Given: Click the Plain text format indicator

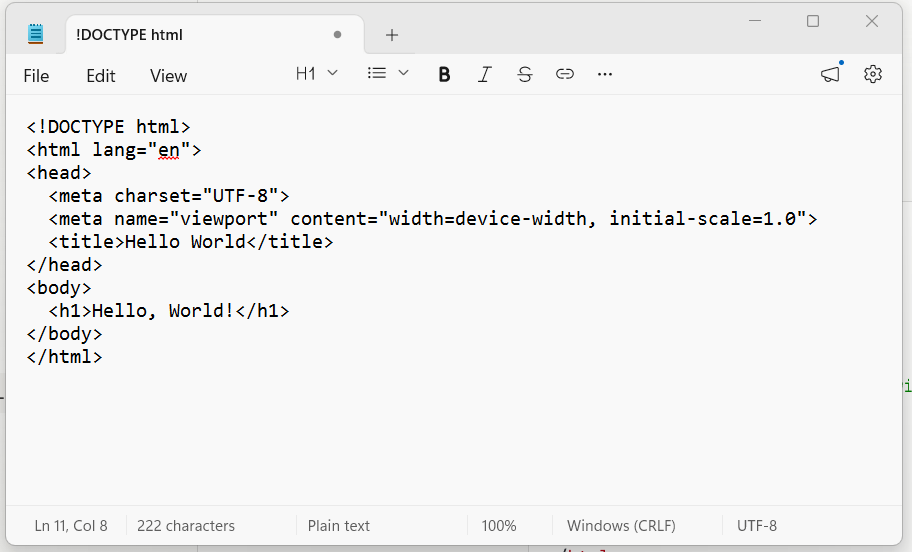Looking at the screenshot, I should click(339, 525).
